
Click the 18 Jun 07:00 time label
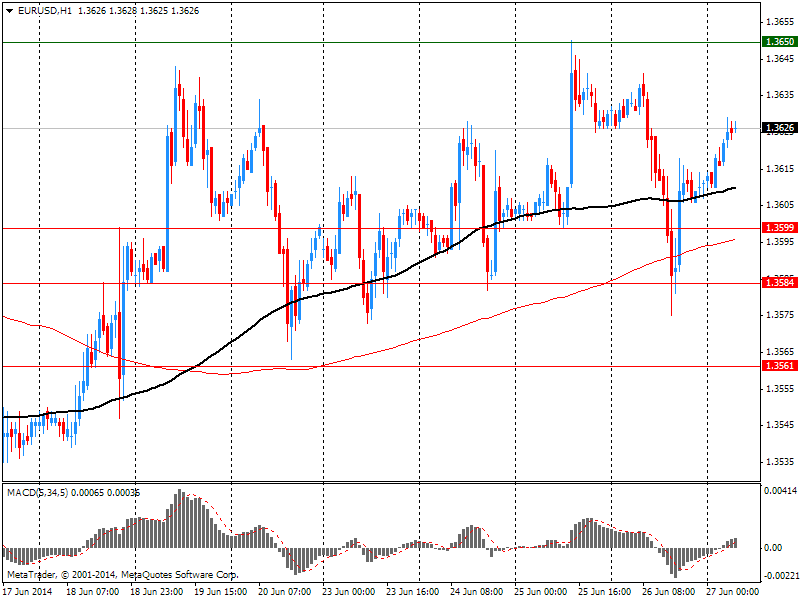pyautogui.click(x=93, y=592)
